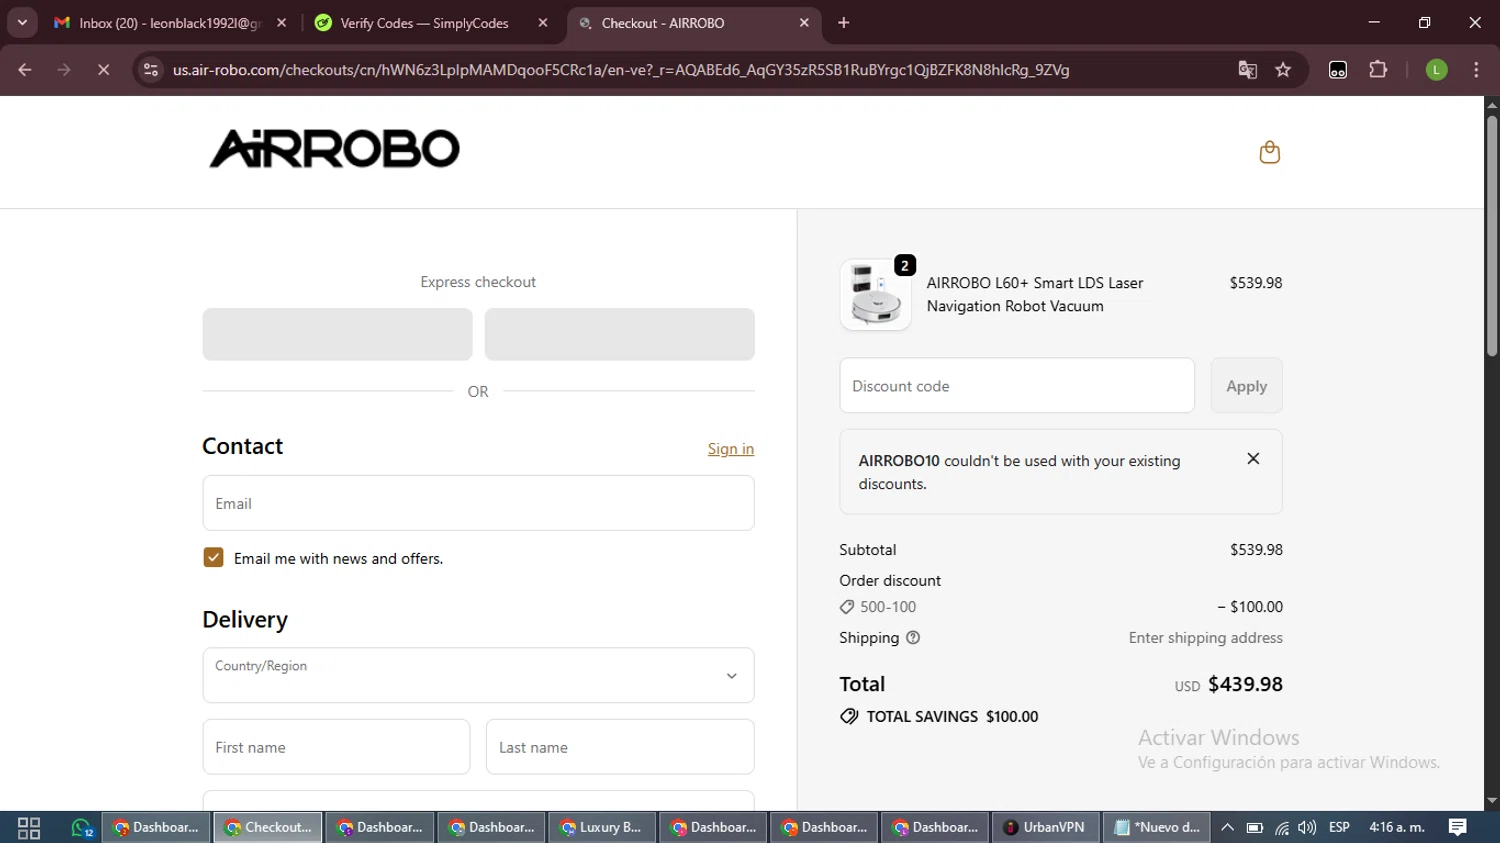
Task: Open the *Nuevo d... Notepad taskbar window
Action: [x=1157, y=827]
